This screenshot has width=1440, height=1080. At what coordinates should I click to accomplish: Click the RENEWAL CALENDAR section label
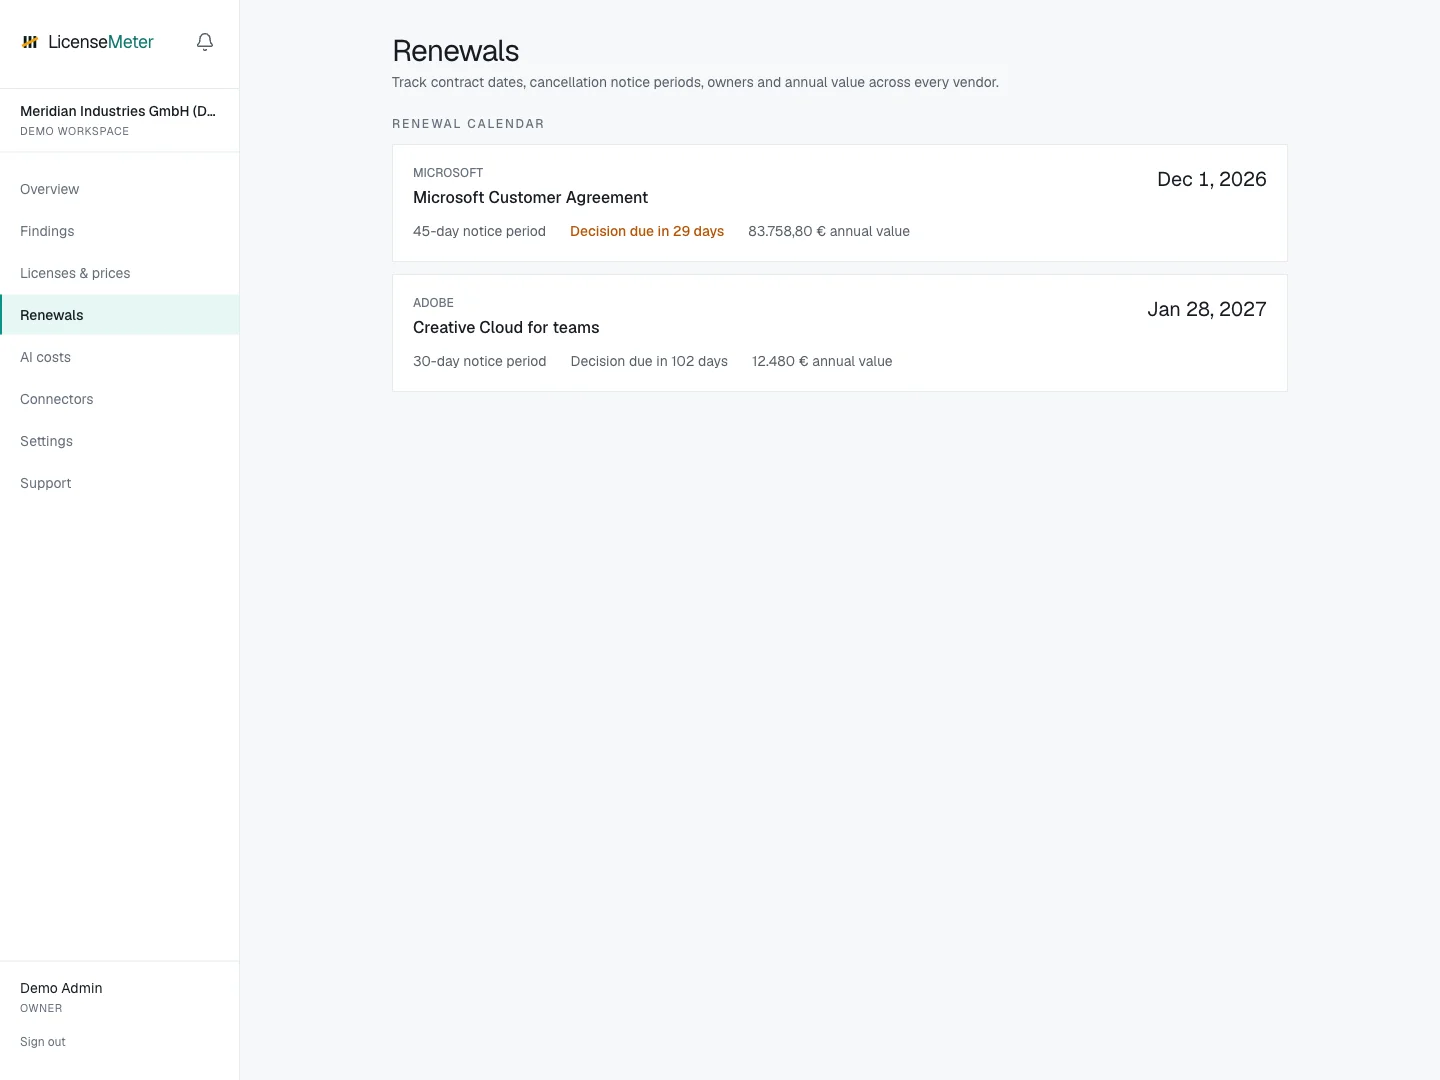[468, 124]
